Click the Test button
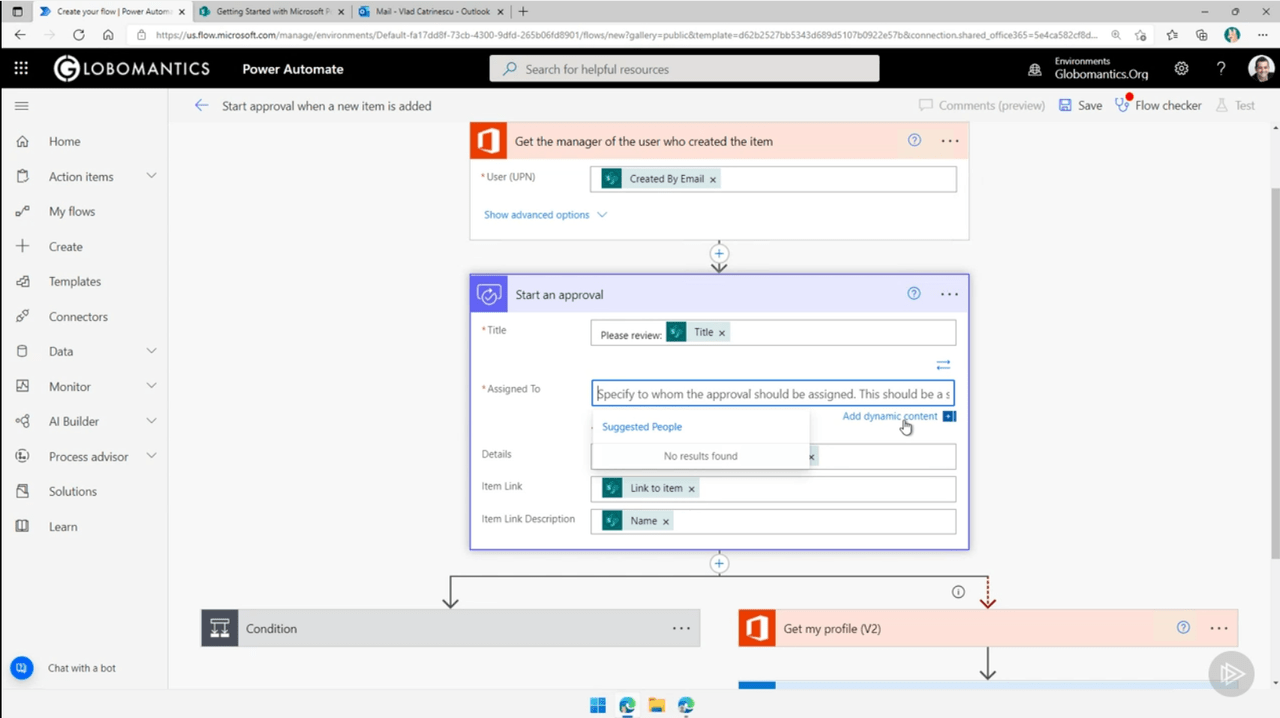 1235,105
